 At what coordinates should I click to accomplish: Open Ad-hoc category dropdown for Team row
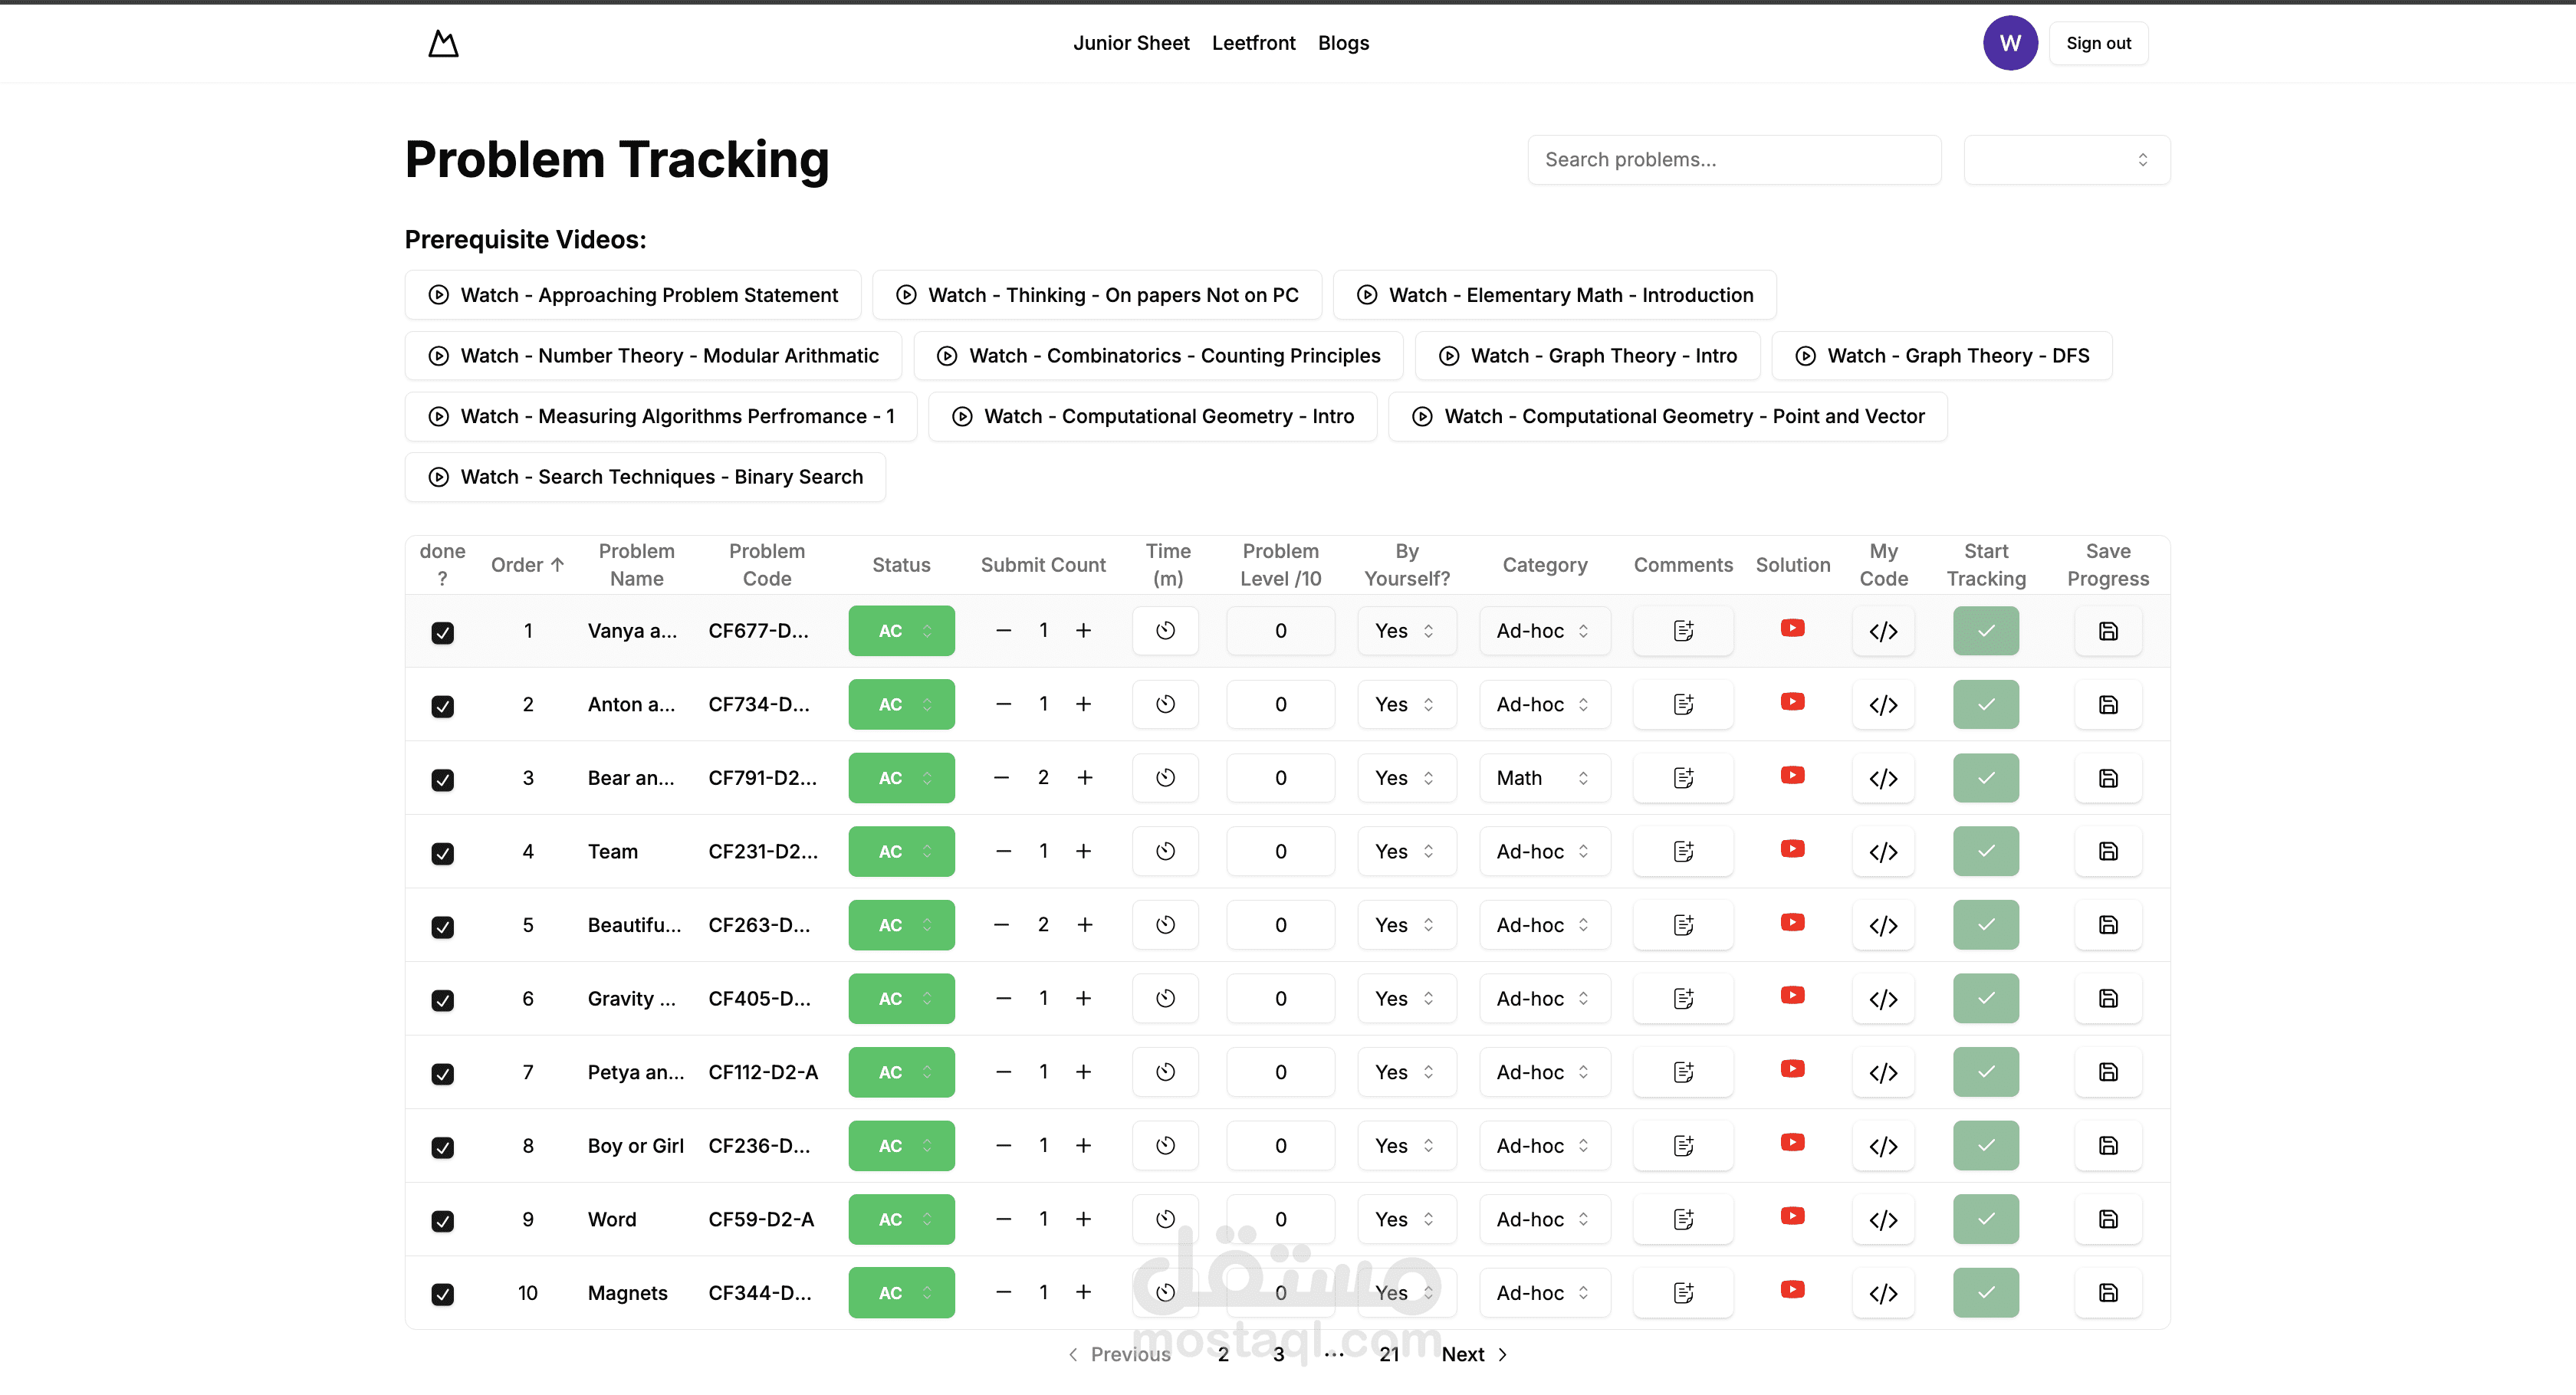click(1544, 852)
